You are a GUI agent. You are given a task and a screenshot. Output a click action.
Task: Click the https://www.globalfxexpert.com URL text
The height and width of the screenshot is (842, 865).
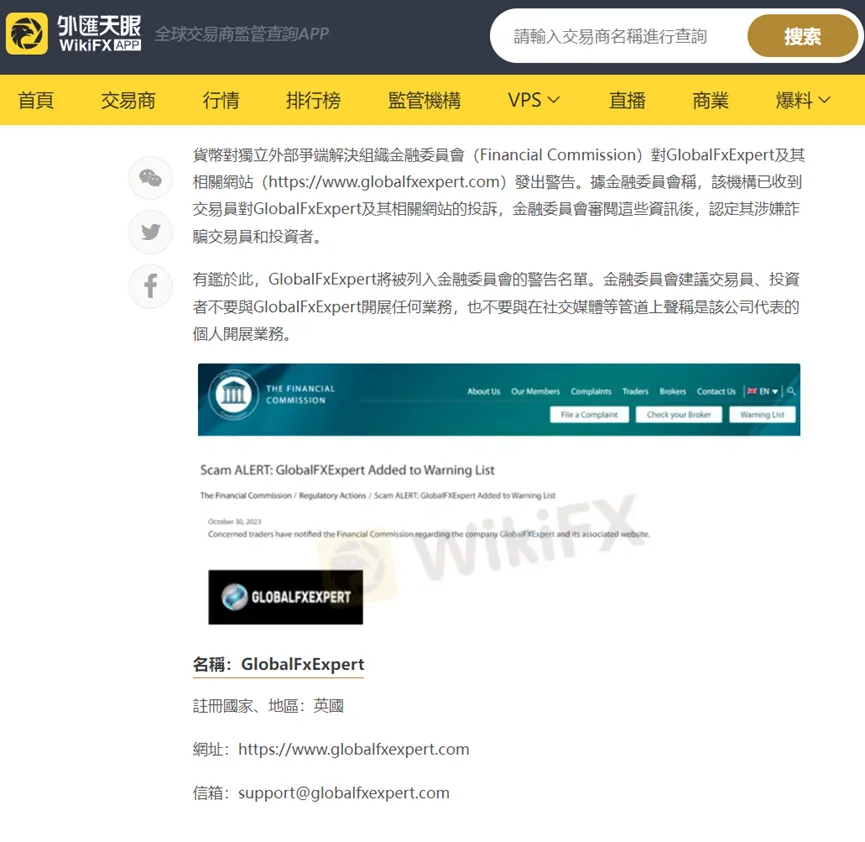[x=354, y=749]
